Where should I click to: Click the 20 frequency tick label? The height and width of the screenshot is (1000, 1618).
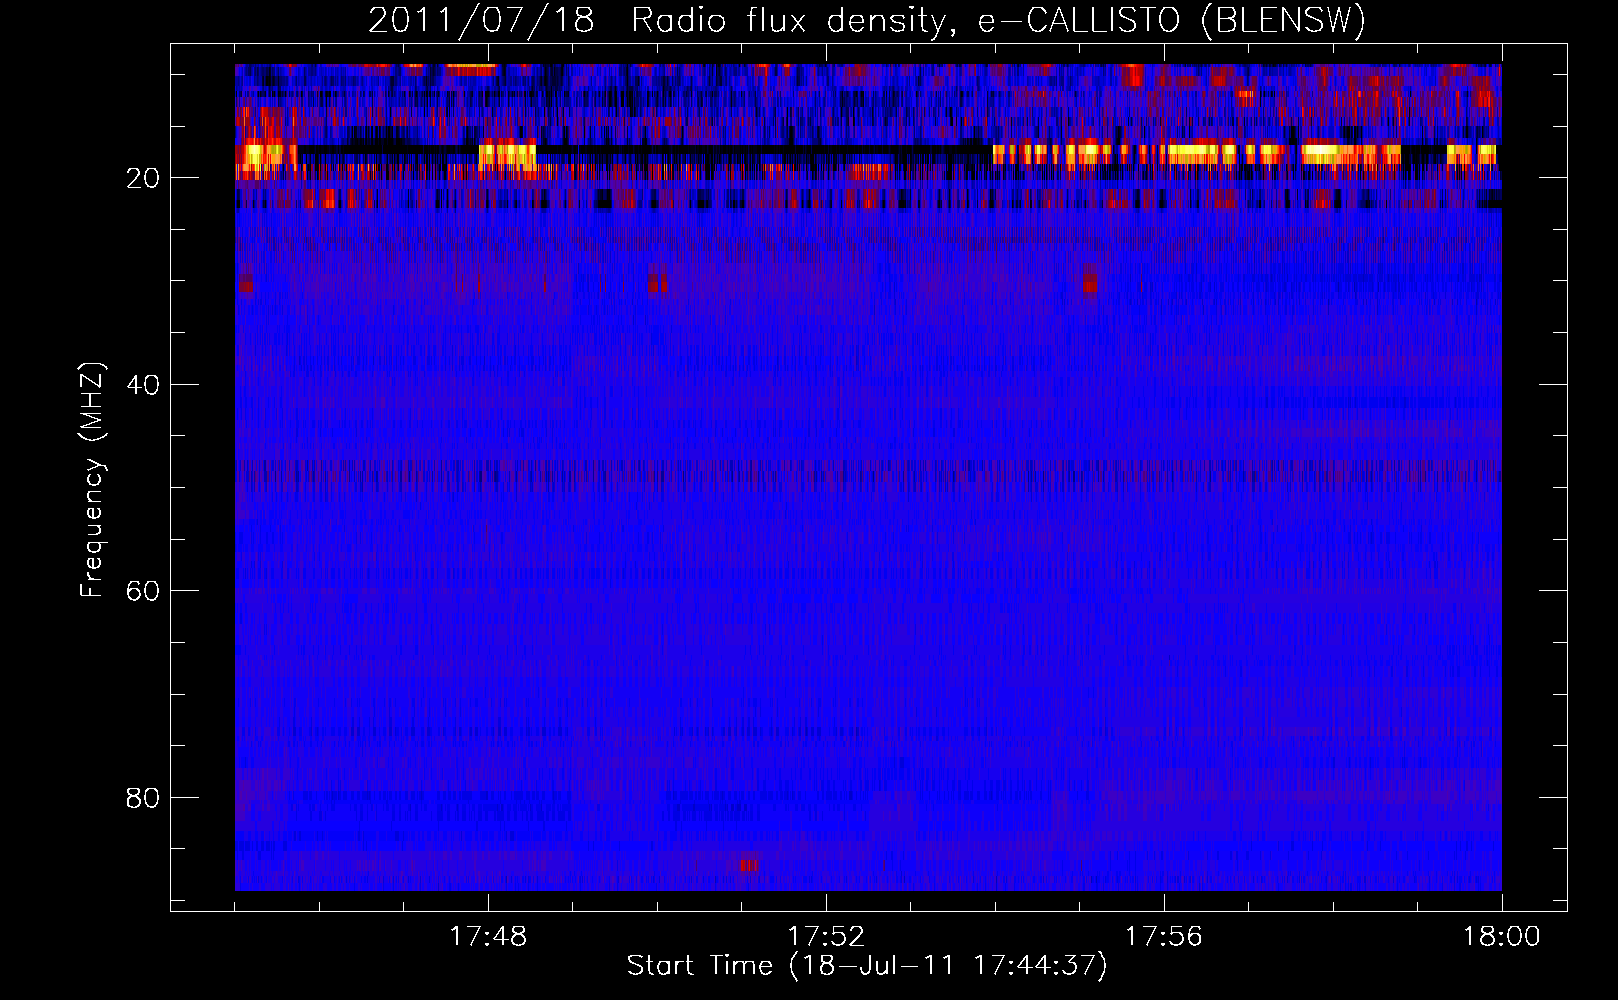point(143,178)
